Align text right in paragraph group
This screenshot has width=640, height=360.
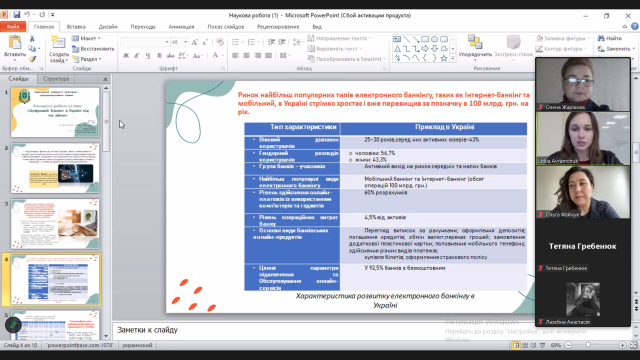pos(257,56)
